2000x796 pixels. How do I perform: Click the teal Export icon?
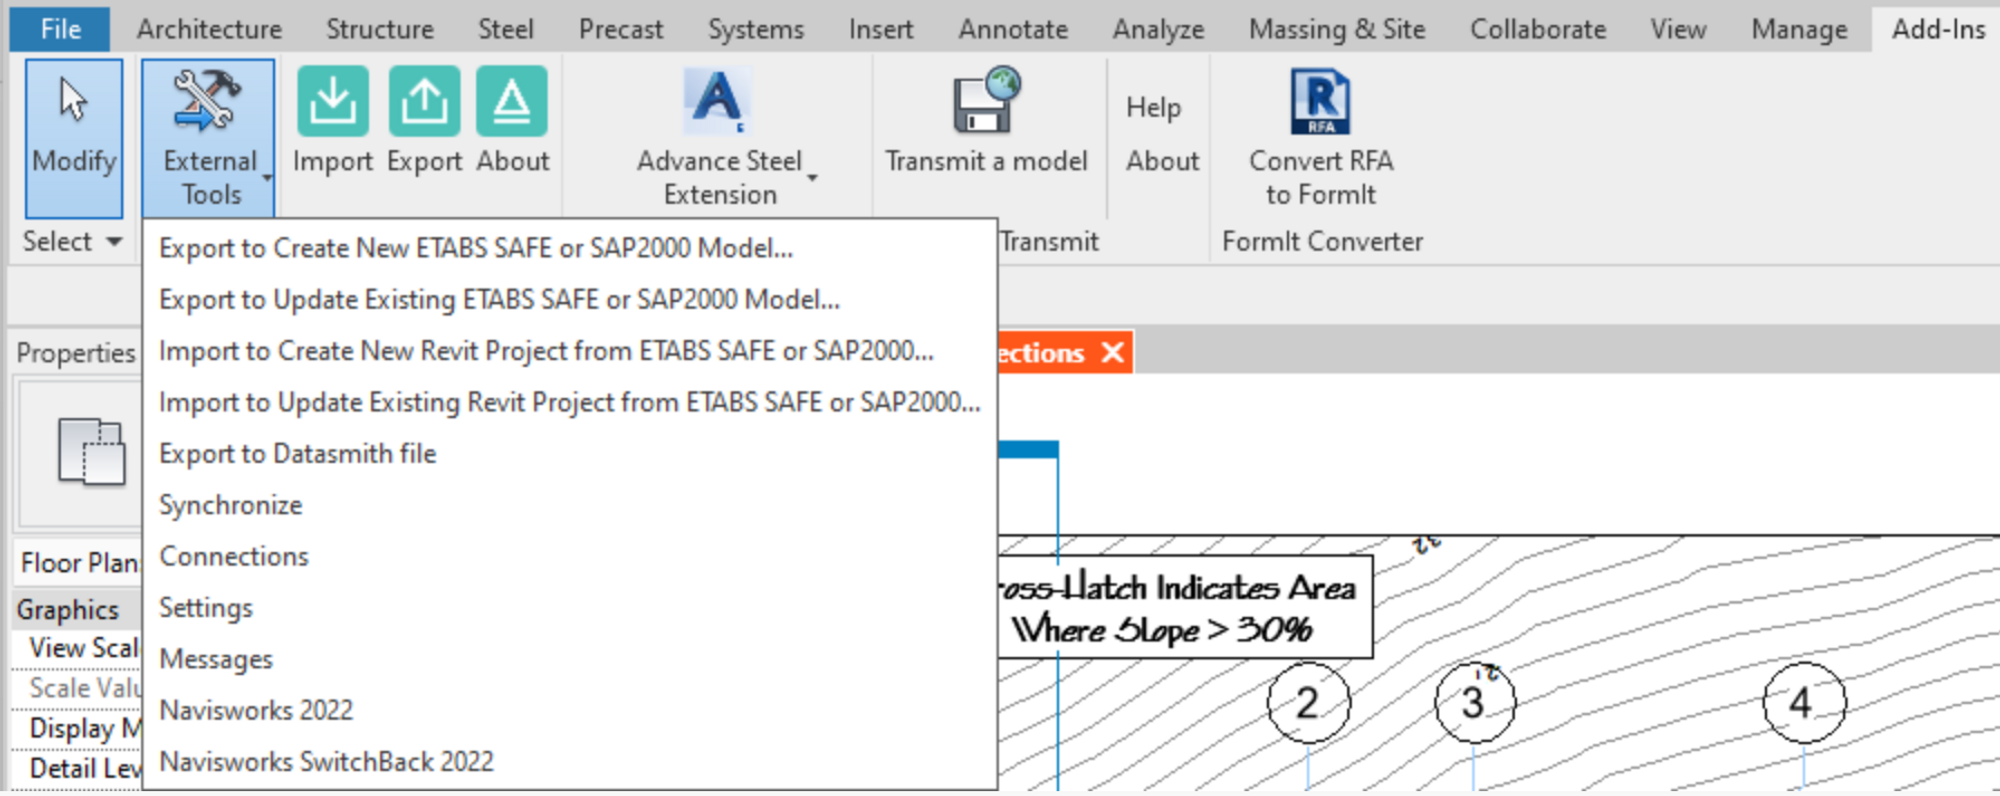[x=424, y=100]
